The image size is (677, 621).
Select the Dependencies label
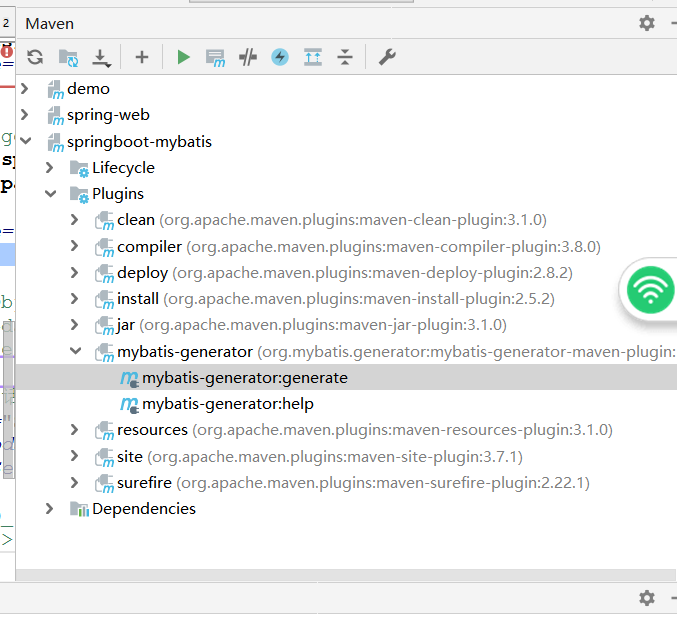(144, 509)
